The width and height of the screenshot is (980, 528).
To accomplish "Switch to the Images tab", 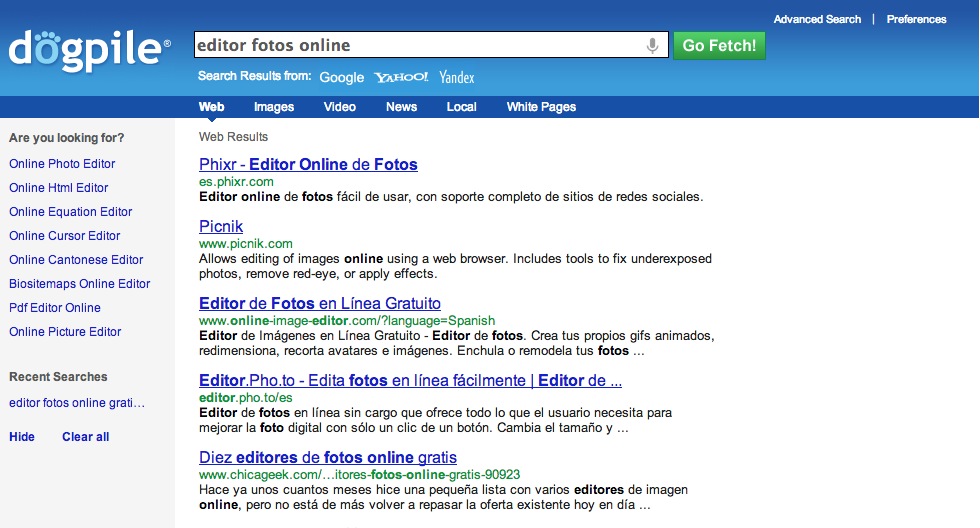I will coord(273,107).
